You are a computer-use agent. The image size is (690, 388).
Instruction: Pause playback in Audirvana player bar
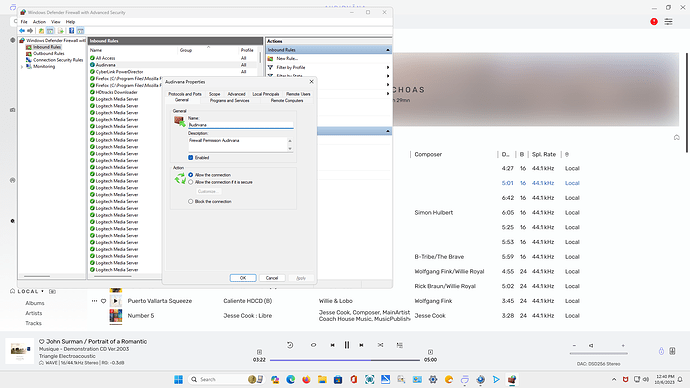[x=347, y=345]
